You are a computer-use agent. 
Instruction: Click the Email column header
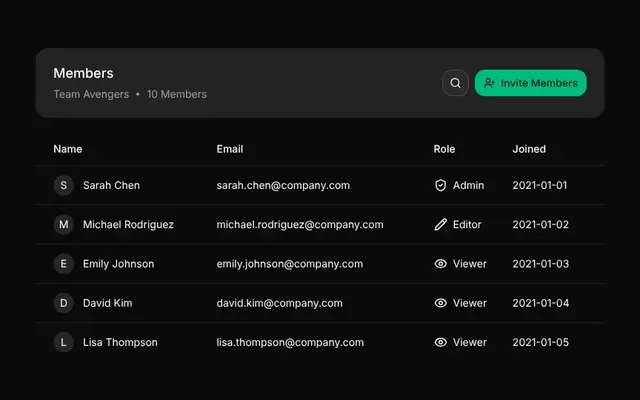pyautogui.click(x=230, y=149)
